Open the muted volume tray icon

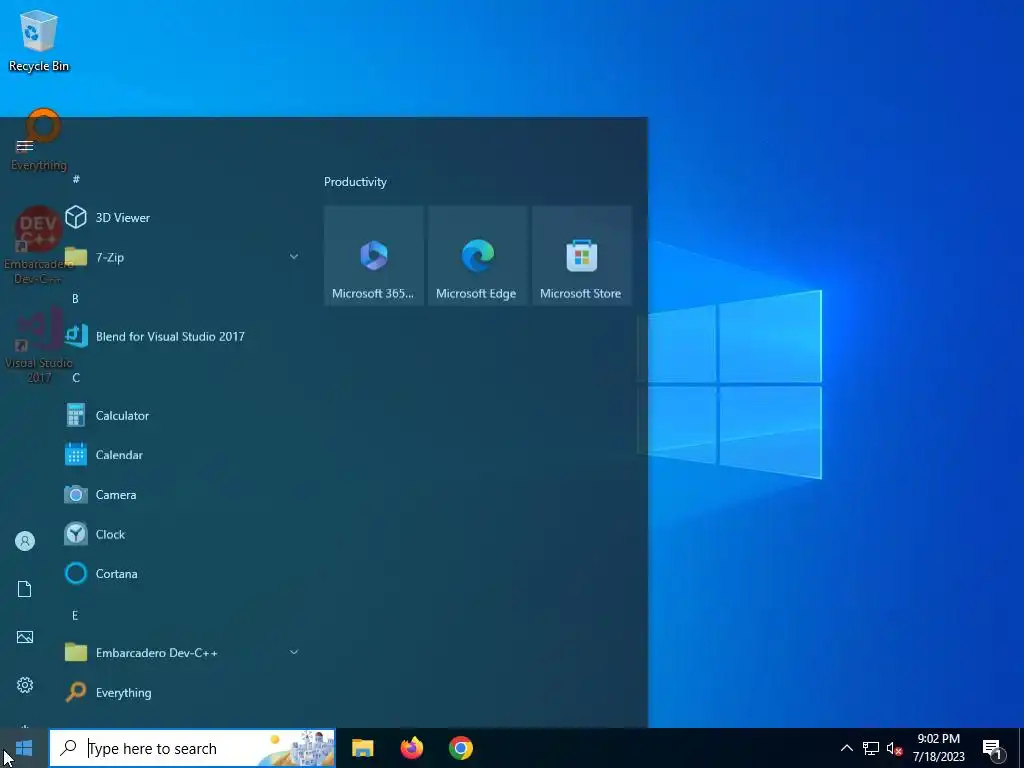894,748
